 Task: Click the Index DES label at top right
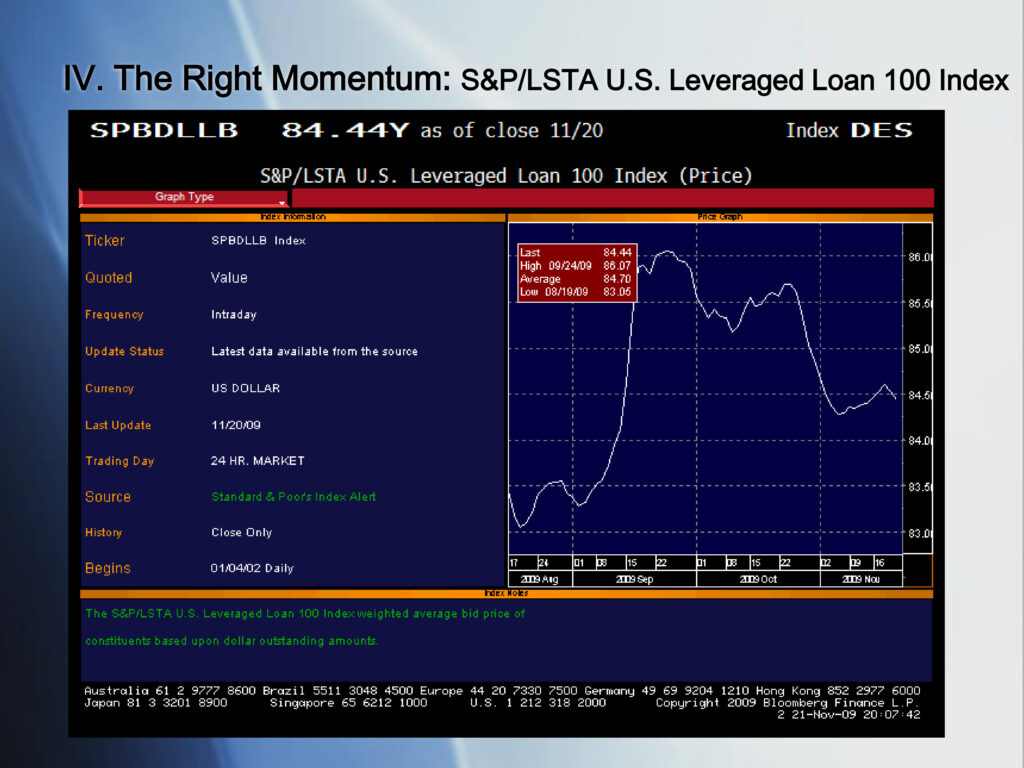point(848,130)
